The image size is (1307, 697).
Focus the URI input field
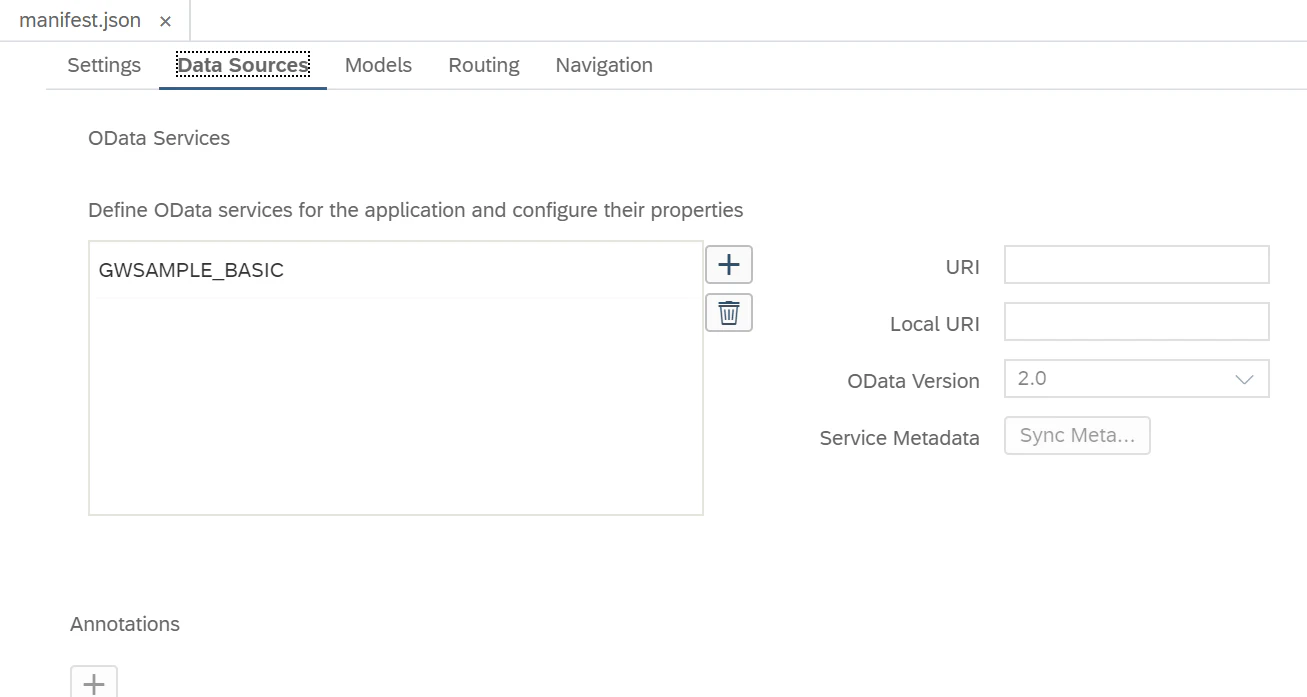(x=1137, y=265)
